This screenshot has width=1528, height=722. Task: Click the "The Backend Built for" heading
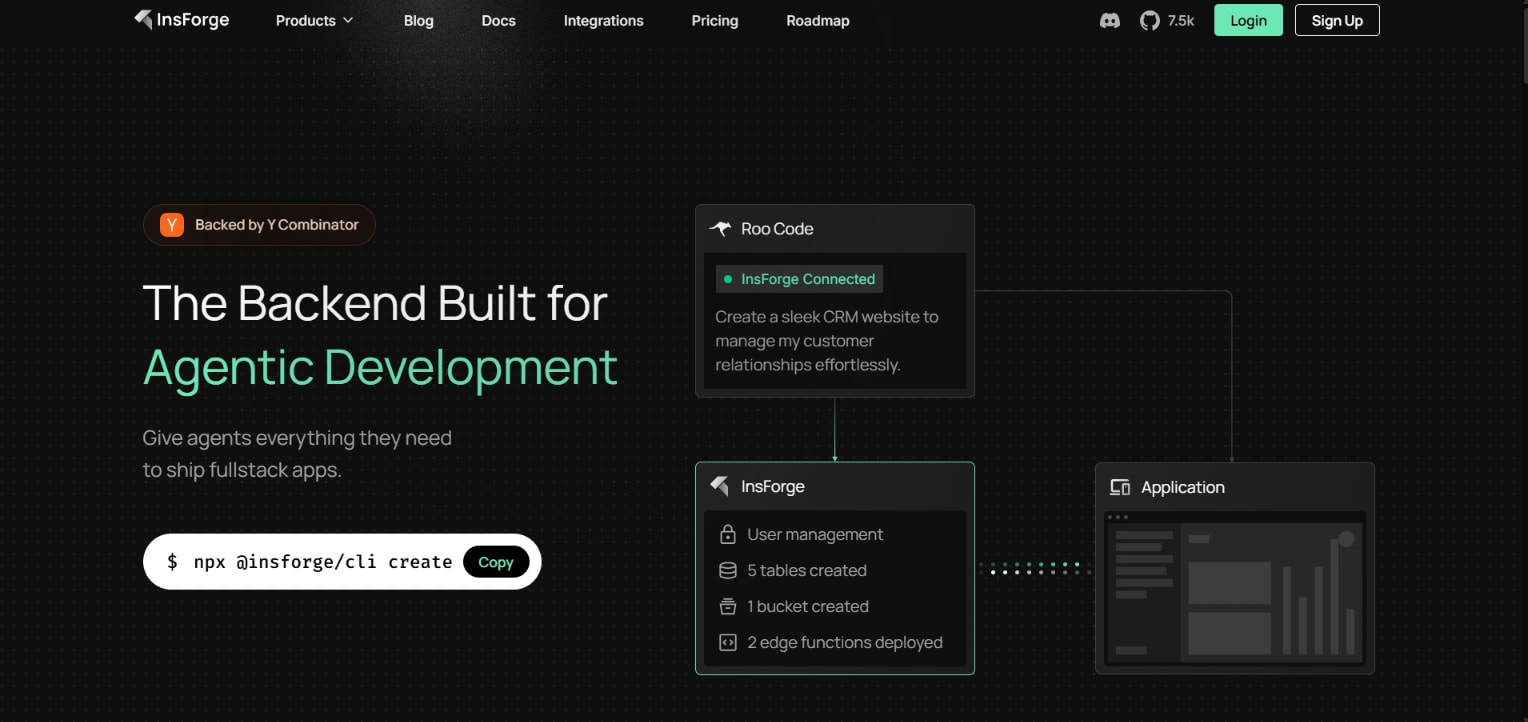pyautogui.click(x=375, y=303)
